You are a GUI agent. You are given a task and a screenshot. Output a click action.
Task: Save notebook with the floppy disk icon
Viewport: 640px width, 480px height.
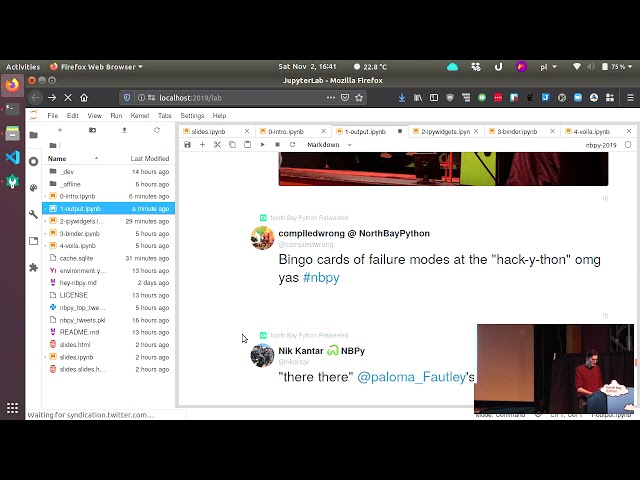(187, 144)
